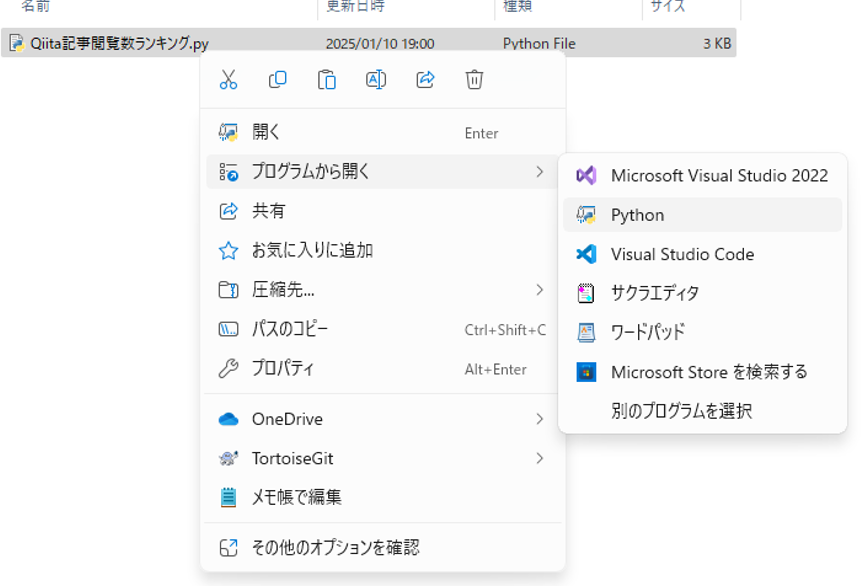Select 開く to open the file
865x586 pixels.
[382, 132]
